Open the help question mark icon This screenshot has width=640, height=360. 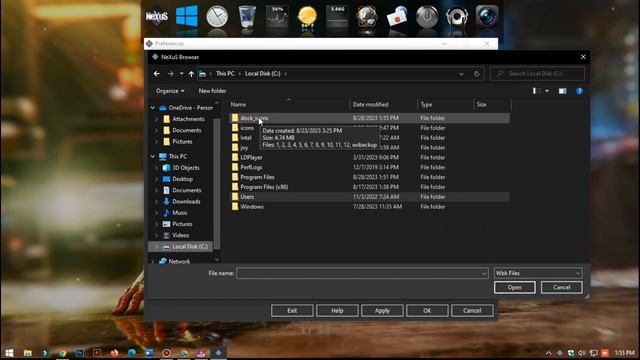point(579,91)
